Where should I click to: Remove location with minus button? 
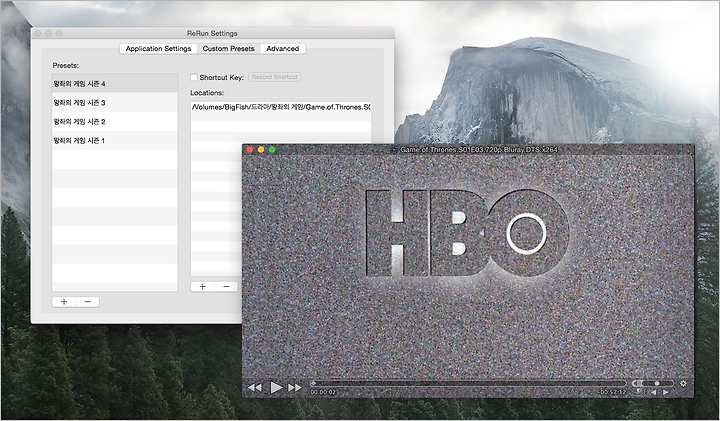point(226,286)
